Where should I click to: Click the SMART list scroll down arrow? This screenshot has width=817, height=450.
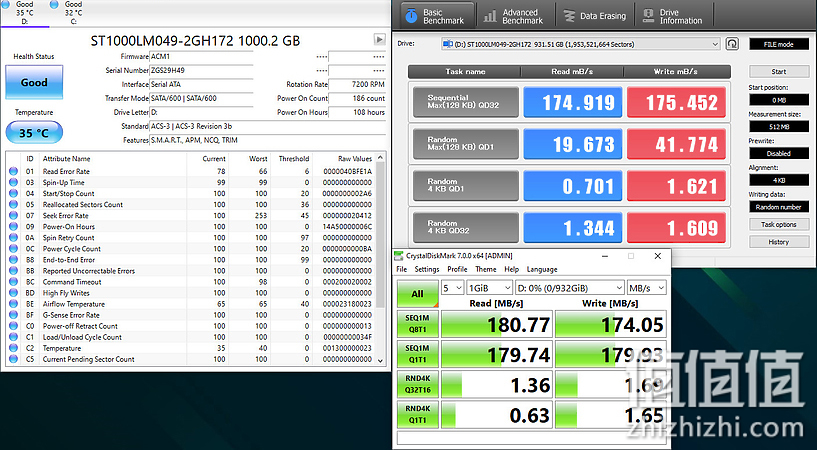[x=380, y=360]
